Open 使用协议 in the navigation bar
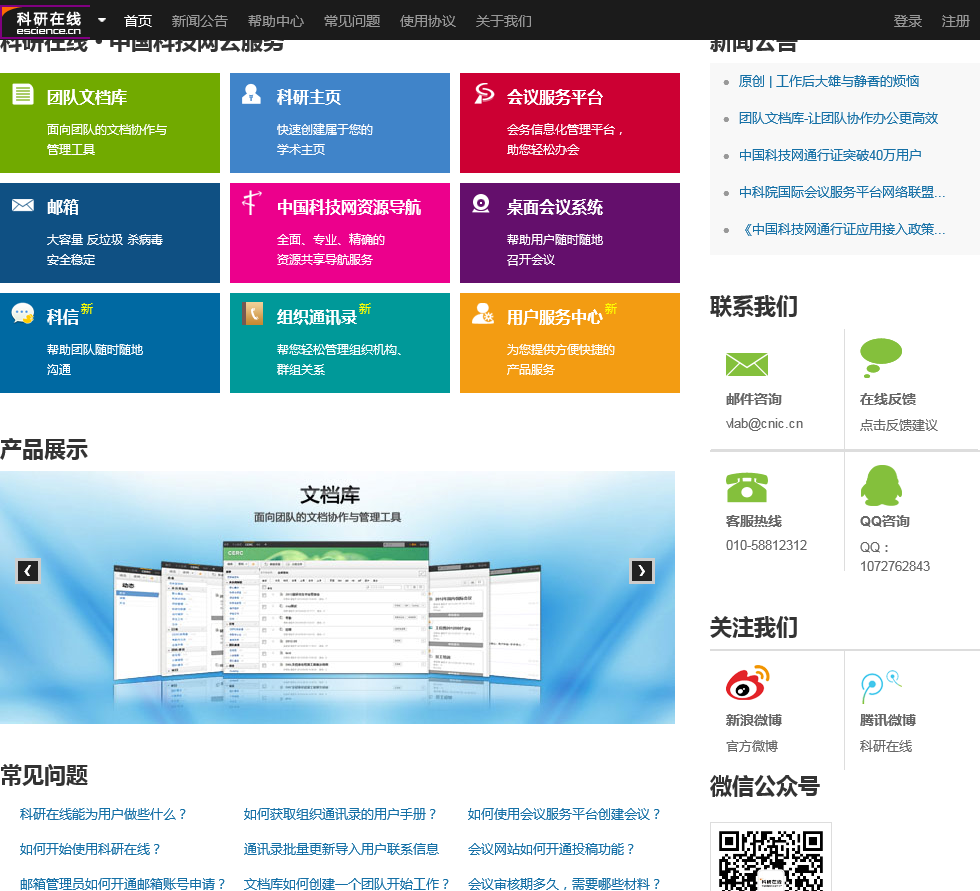This screenshot has height=891, width=980. click(x=428, y=21)
